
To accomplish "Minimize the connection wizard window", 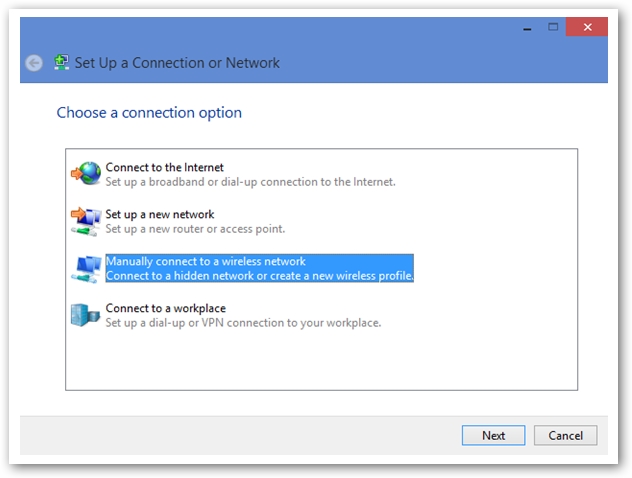I will click(527, 27).
